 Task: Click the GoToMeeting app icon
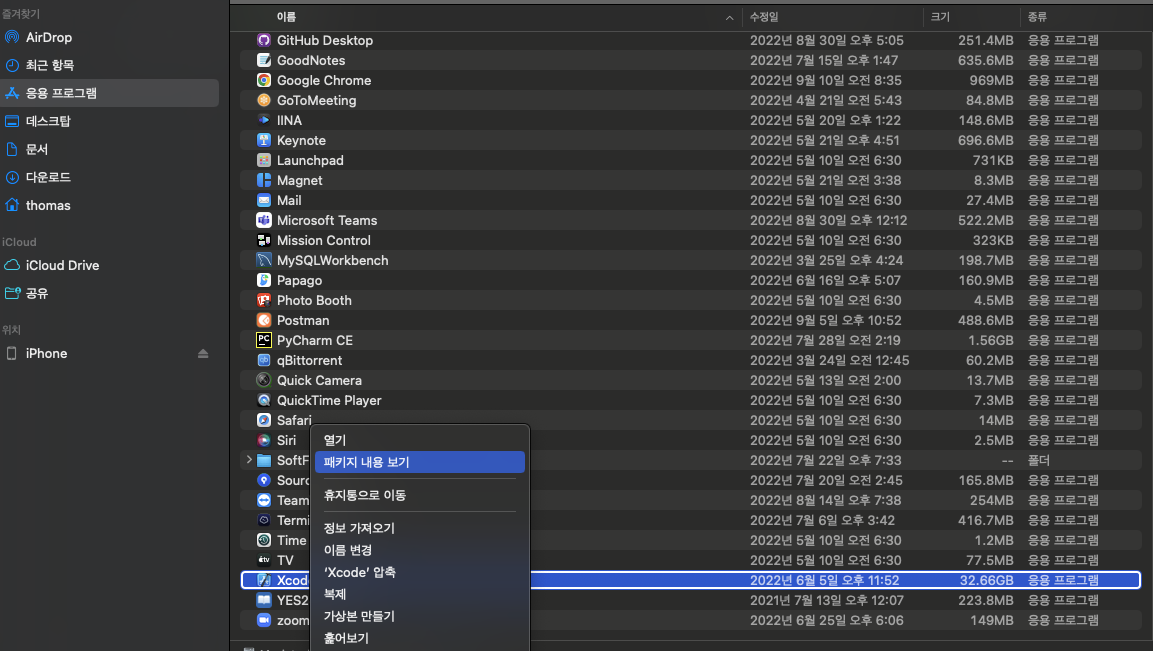tap(264, 100)
